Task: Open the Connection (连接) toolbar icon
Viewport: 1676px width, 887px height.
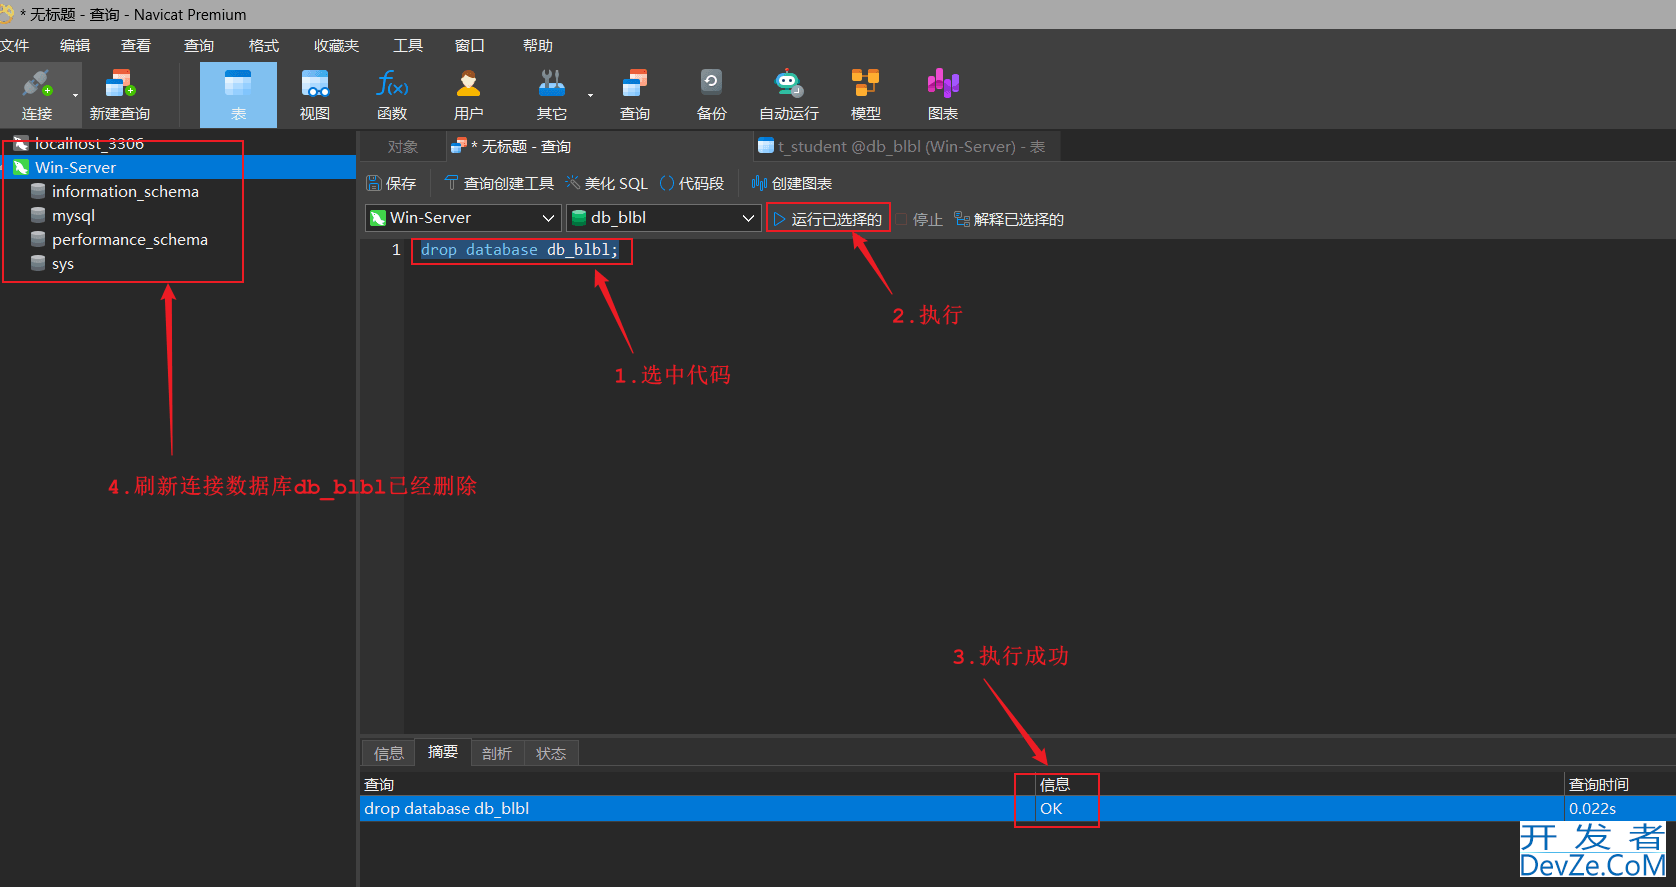Action: [x=37, y=95]
